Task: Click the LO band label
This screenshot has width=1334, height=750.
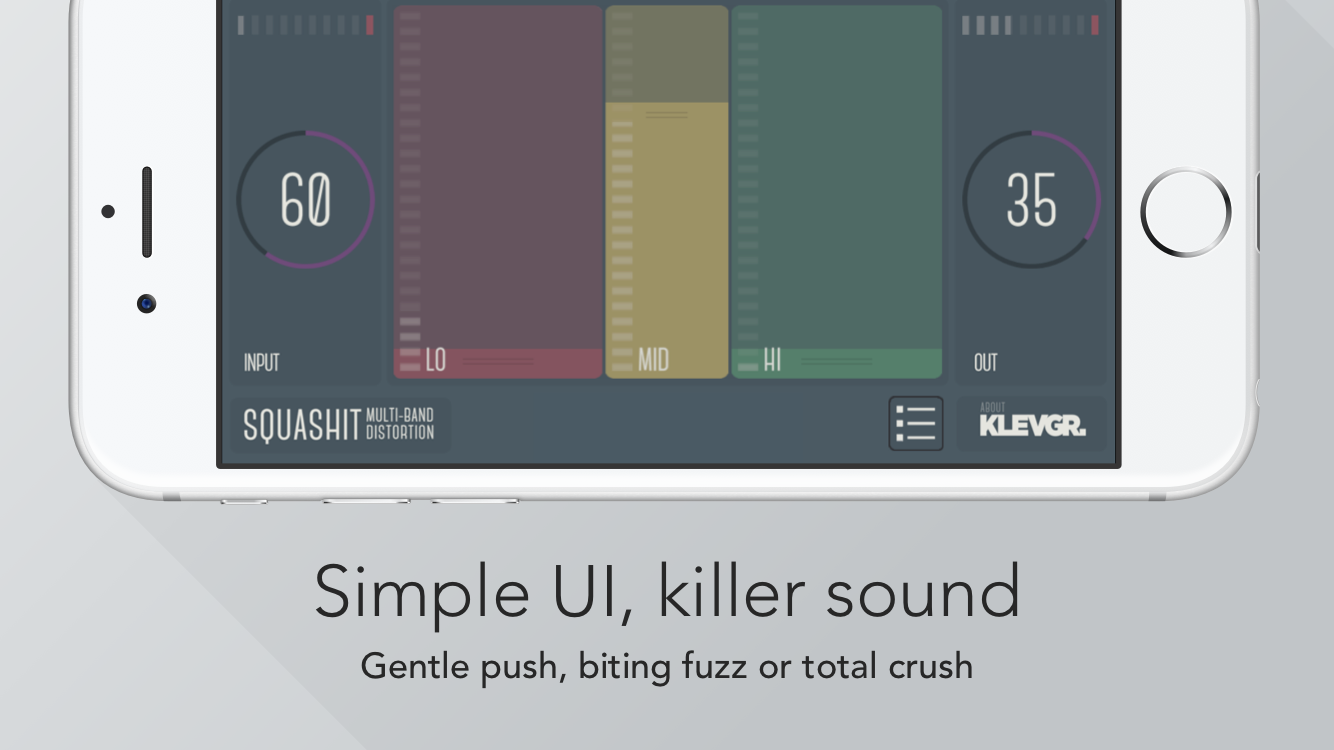Action: click(436, 361)
